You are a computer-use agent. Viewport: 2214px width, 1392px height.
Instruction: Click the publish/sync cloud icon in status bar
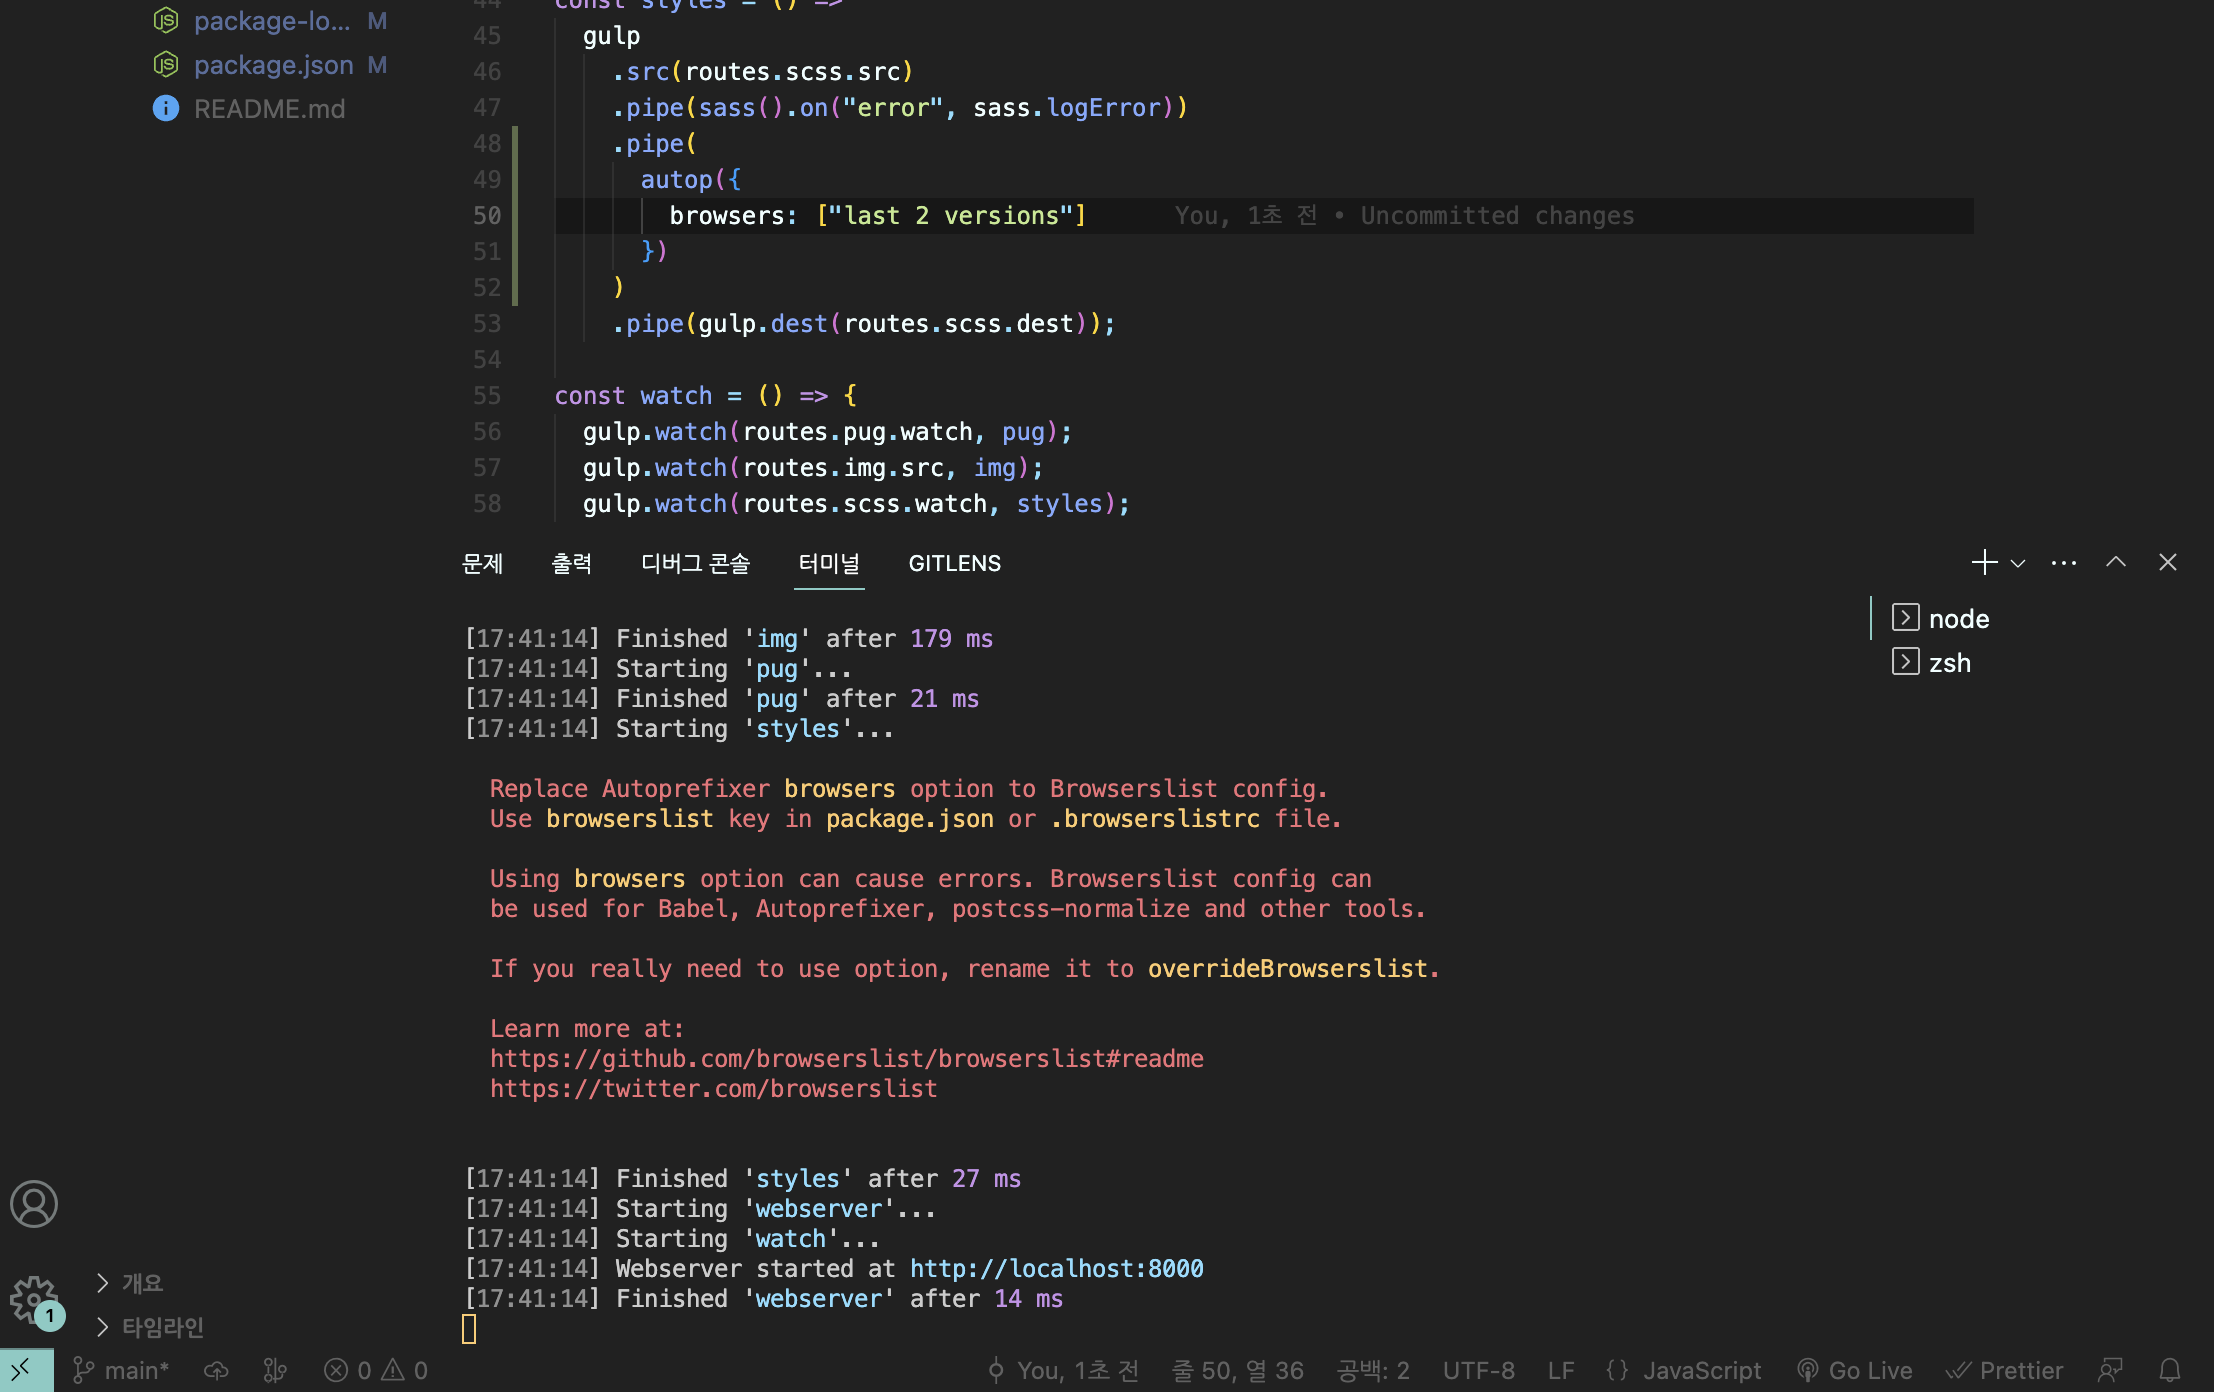pyautogui.click(x=216, y=1370)
